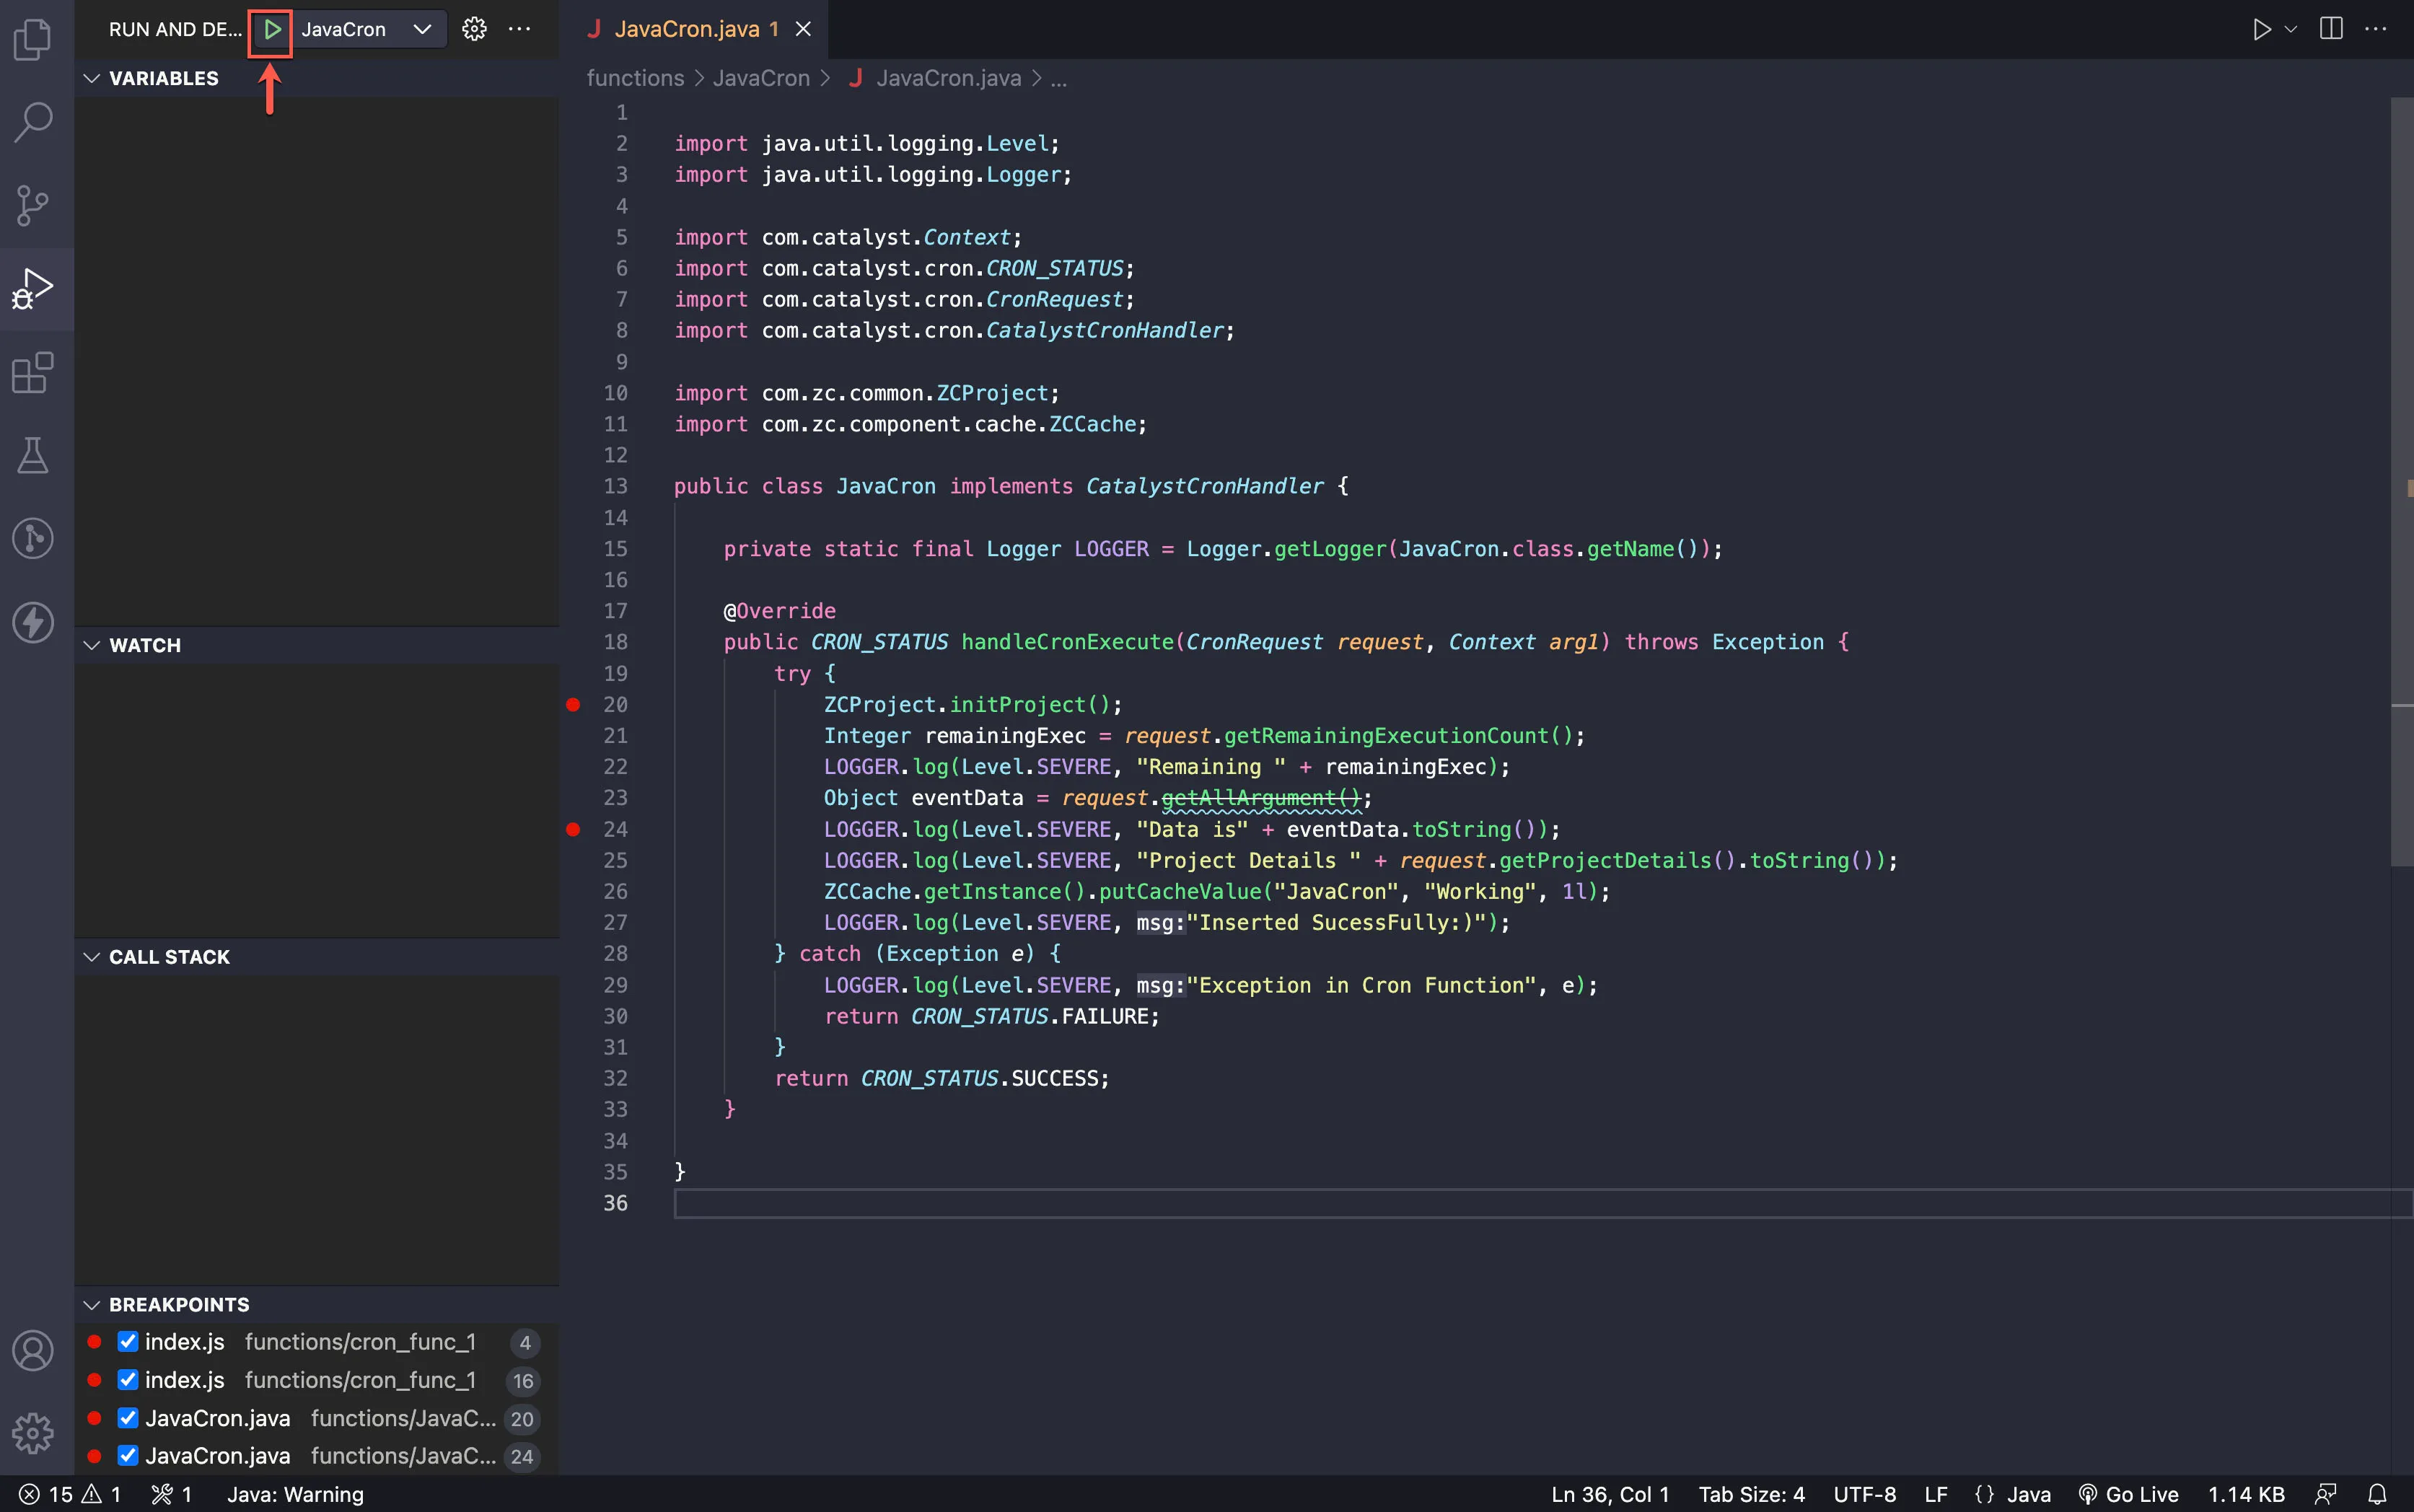Open the Manage gear in activity bar

click(x=33, y=1433)
